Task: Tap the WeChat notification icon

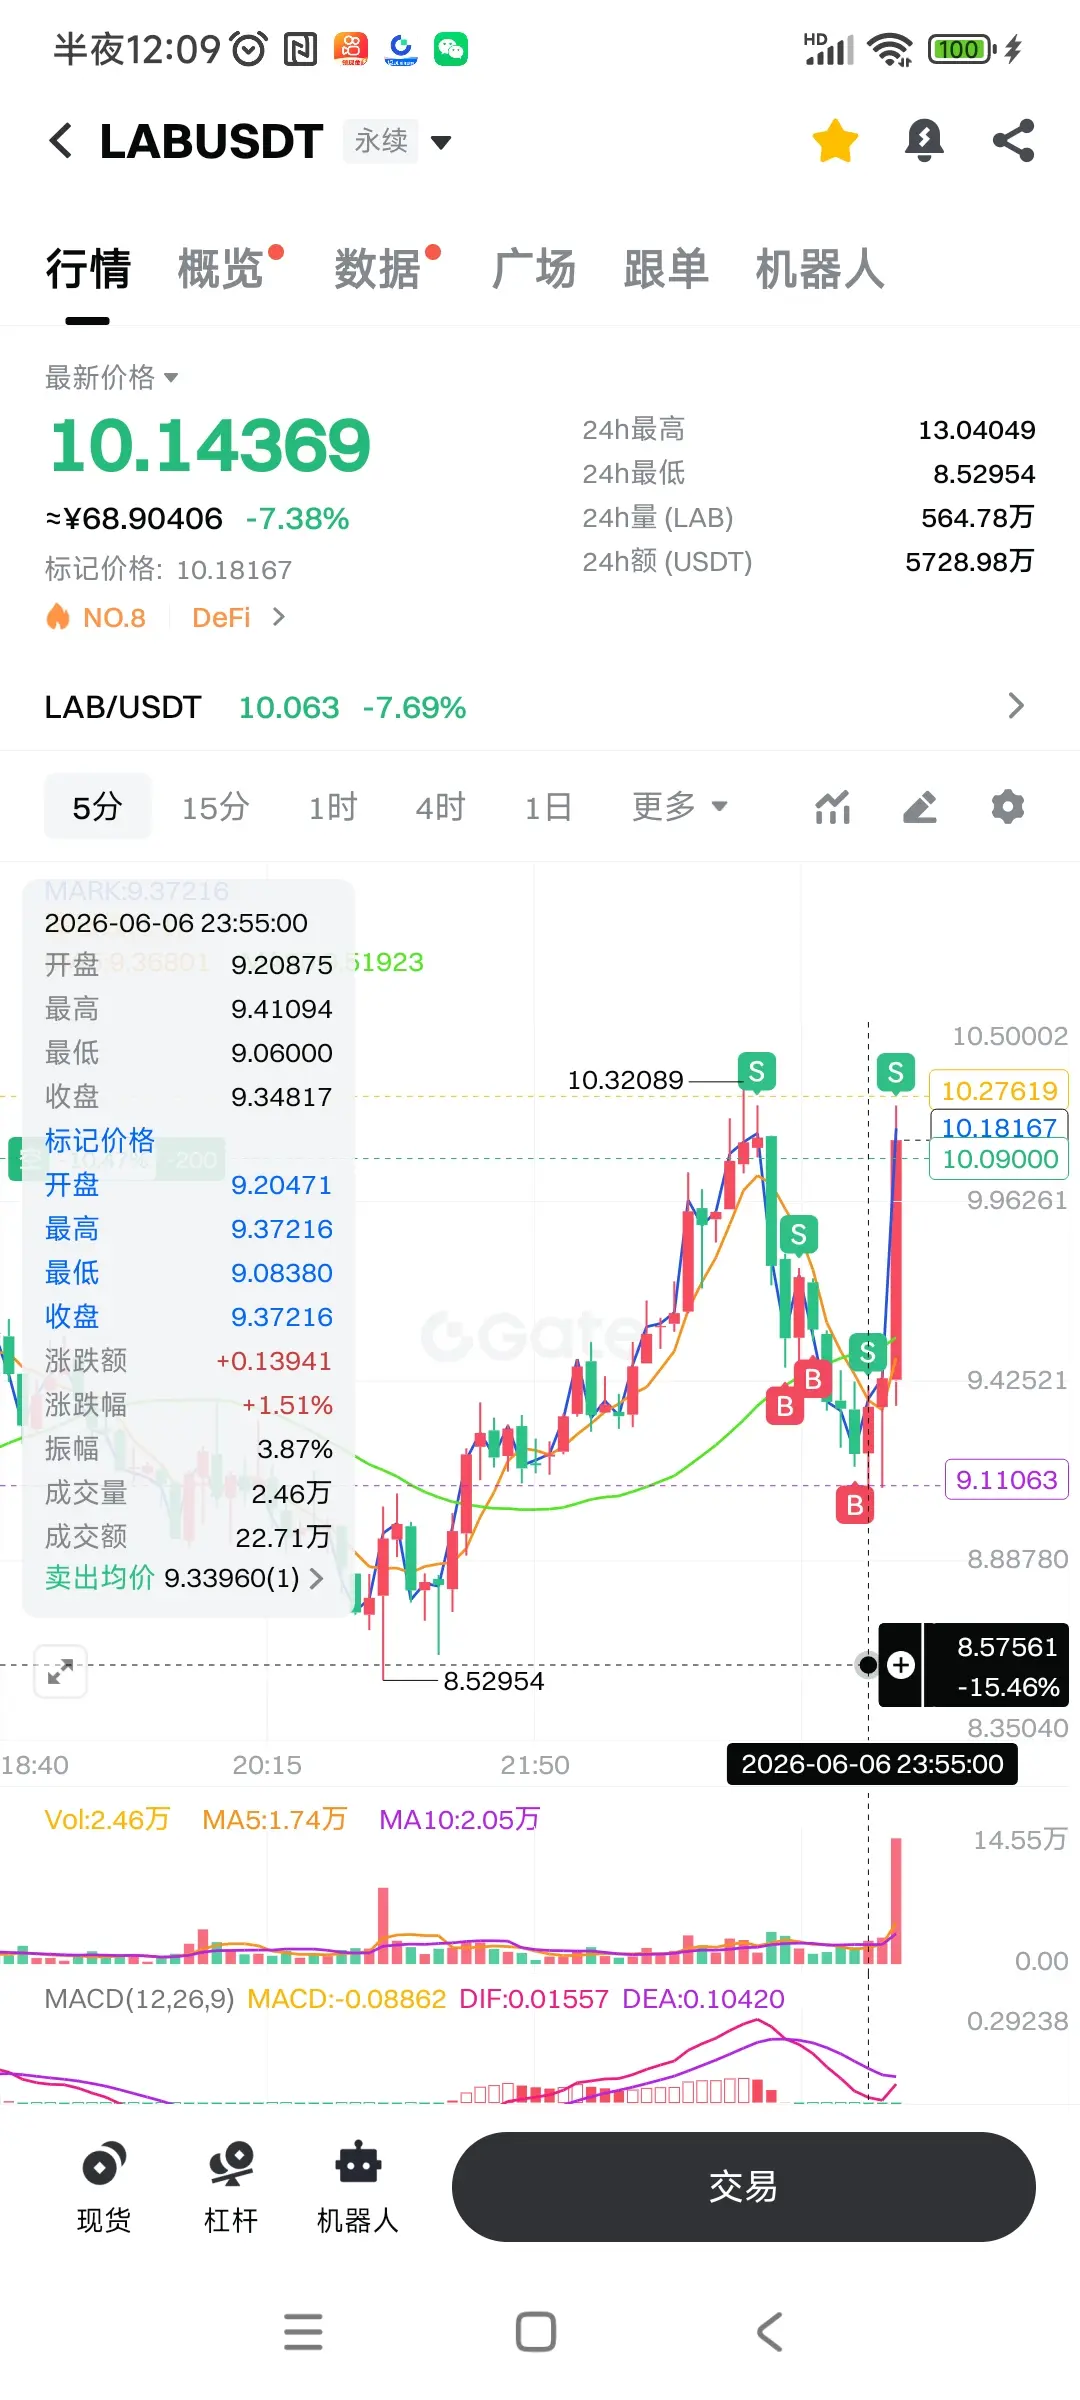Action: click(x=451, y=48)
